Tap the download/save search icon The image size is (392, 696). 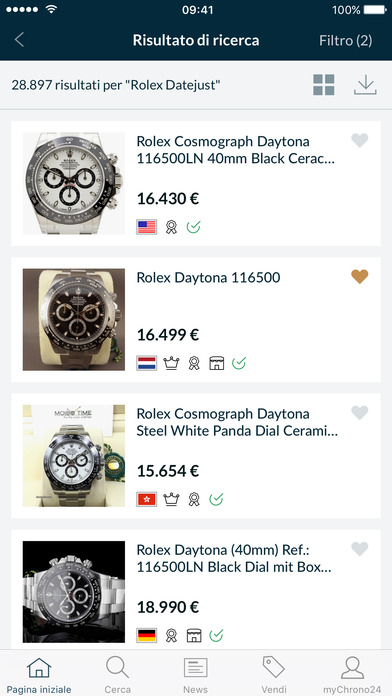(x=365, y=85)
